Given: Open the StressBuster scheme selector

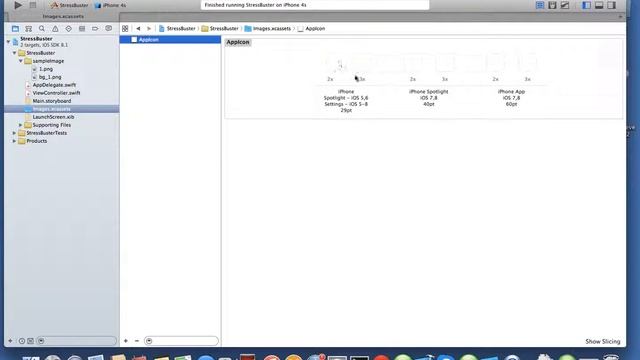Looking at the screenshot, I should [x=69, y=5].
